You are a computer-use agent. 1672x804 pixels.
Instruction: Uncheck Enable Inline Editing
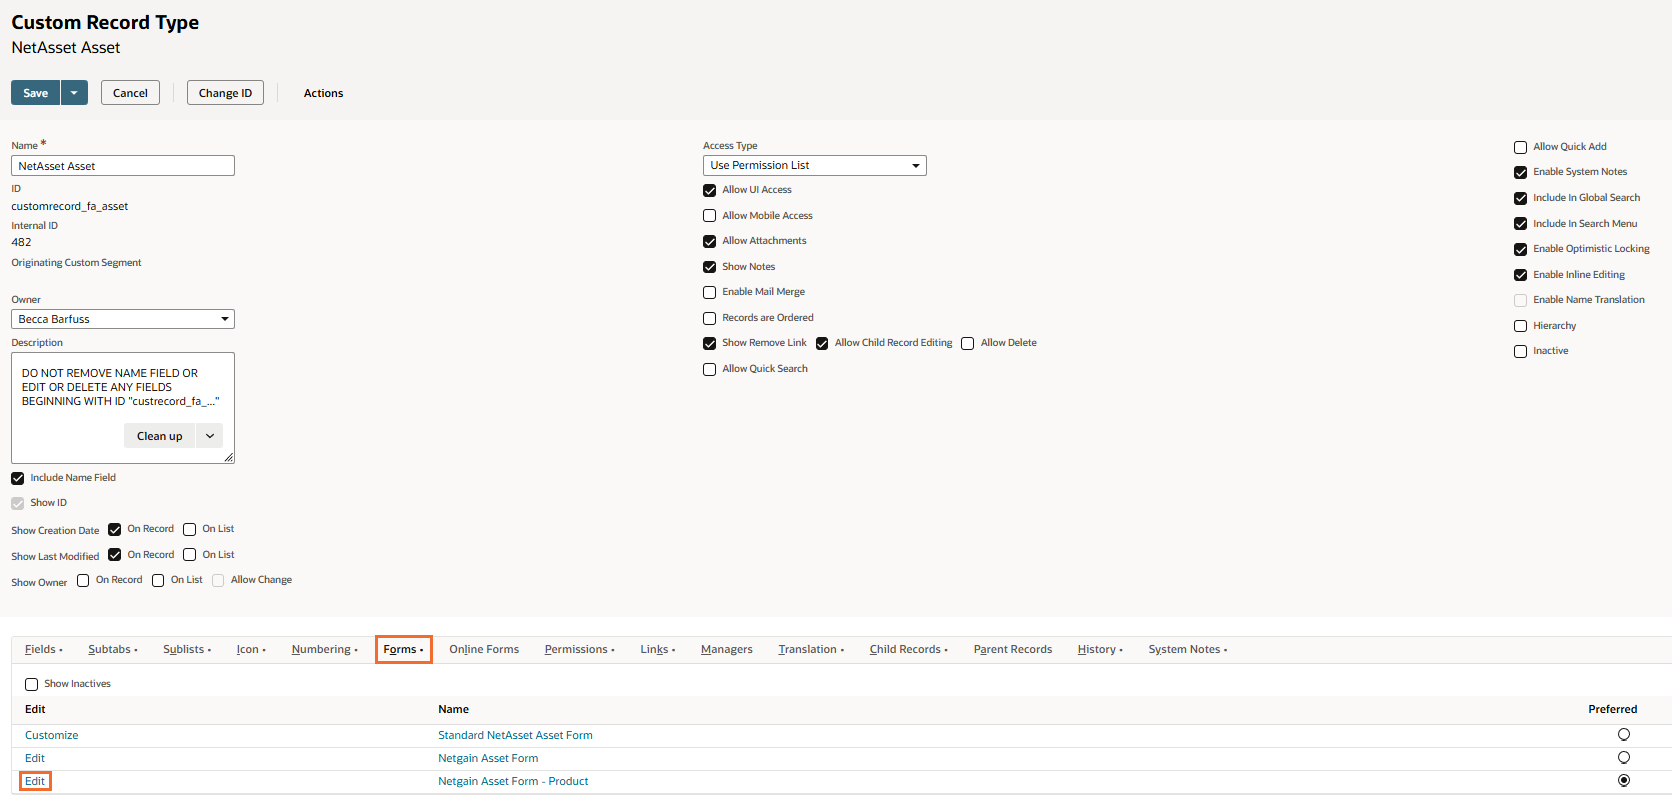1520,275
